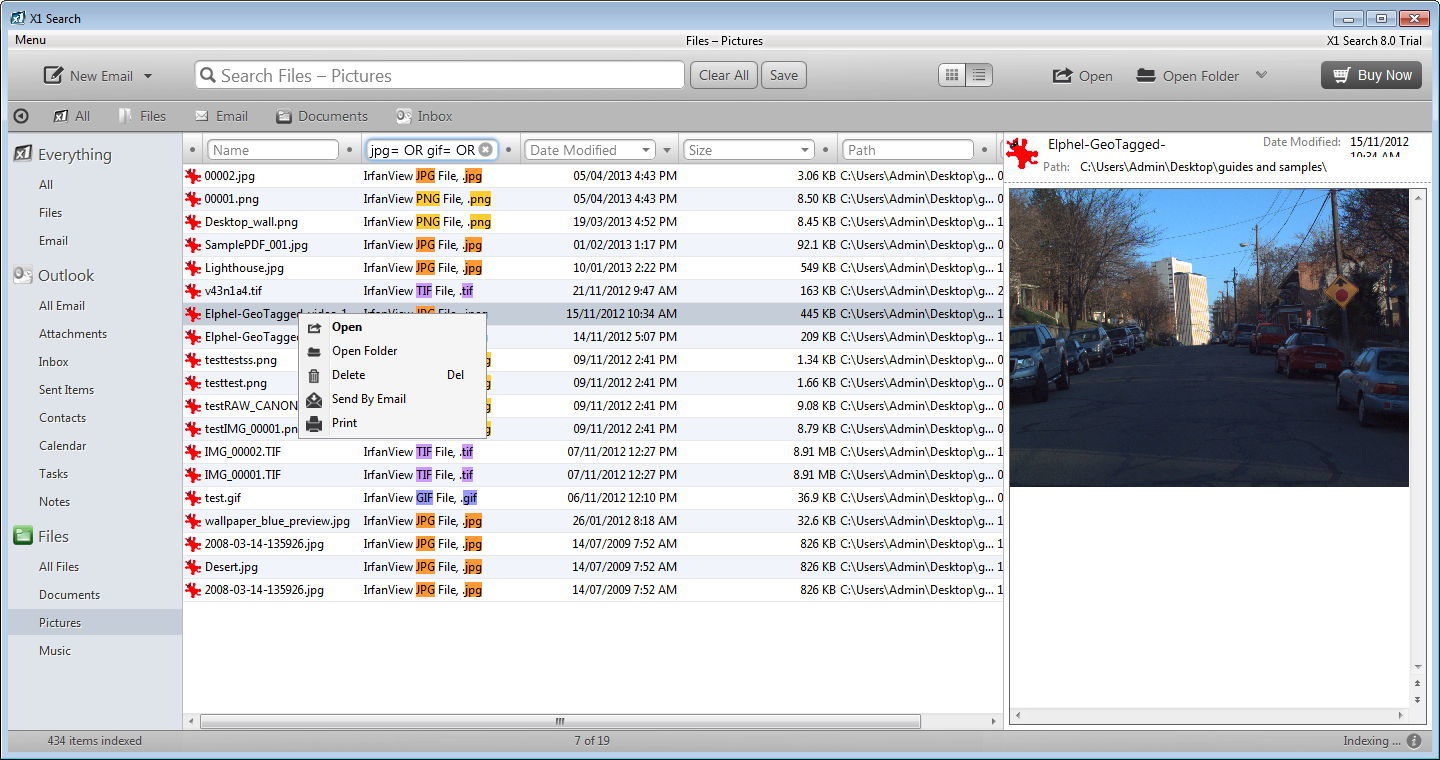Click the back arrow circle icon
The image size is (1440, 760).
[x=21, y=116]
